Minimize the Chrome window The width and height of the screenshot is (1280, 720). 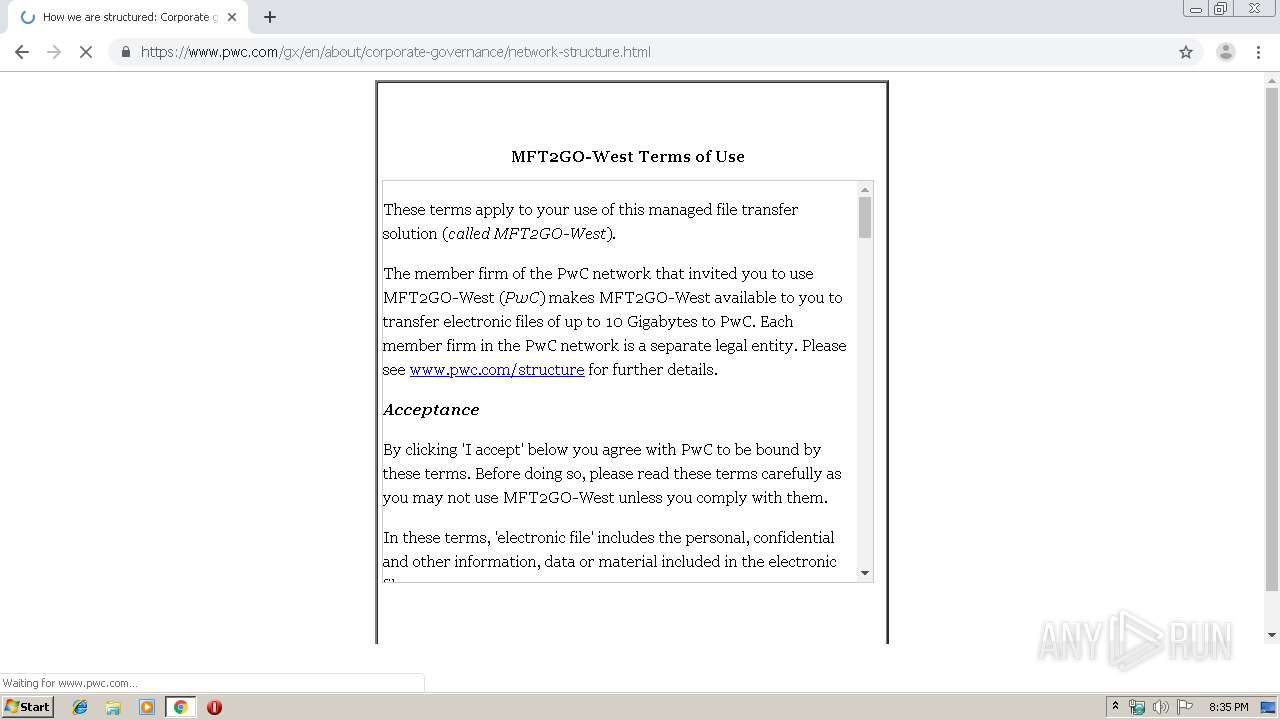1195,9
